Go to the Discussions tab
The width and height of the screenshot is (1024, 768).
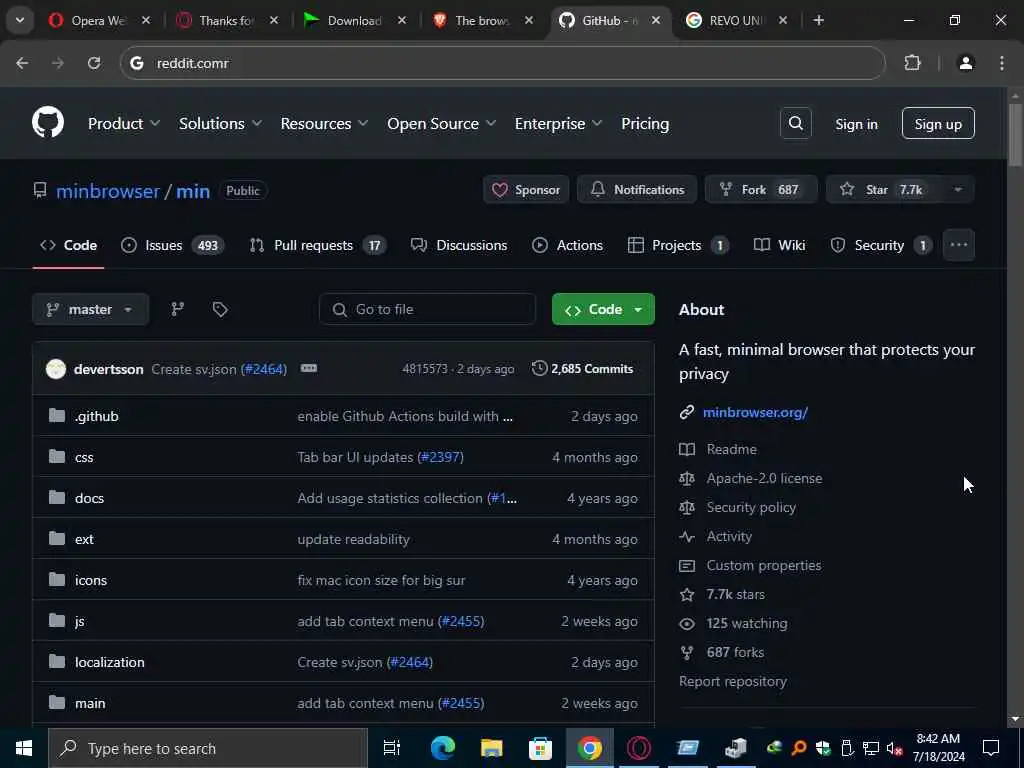[459, 245]
